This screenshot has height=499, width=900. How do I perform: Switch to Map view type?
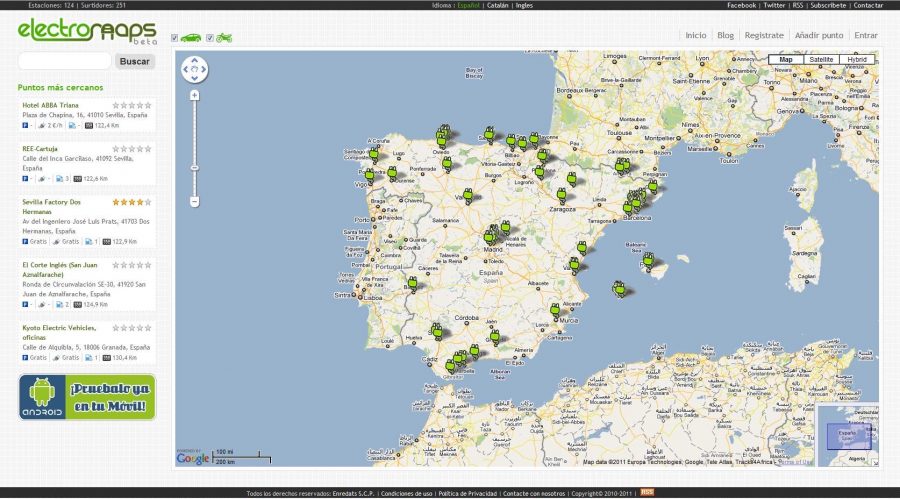[786, 59]
